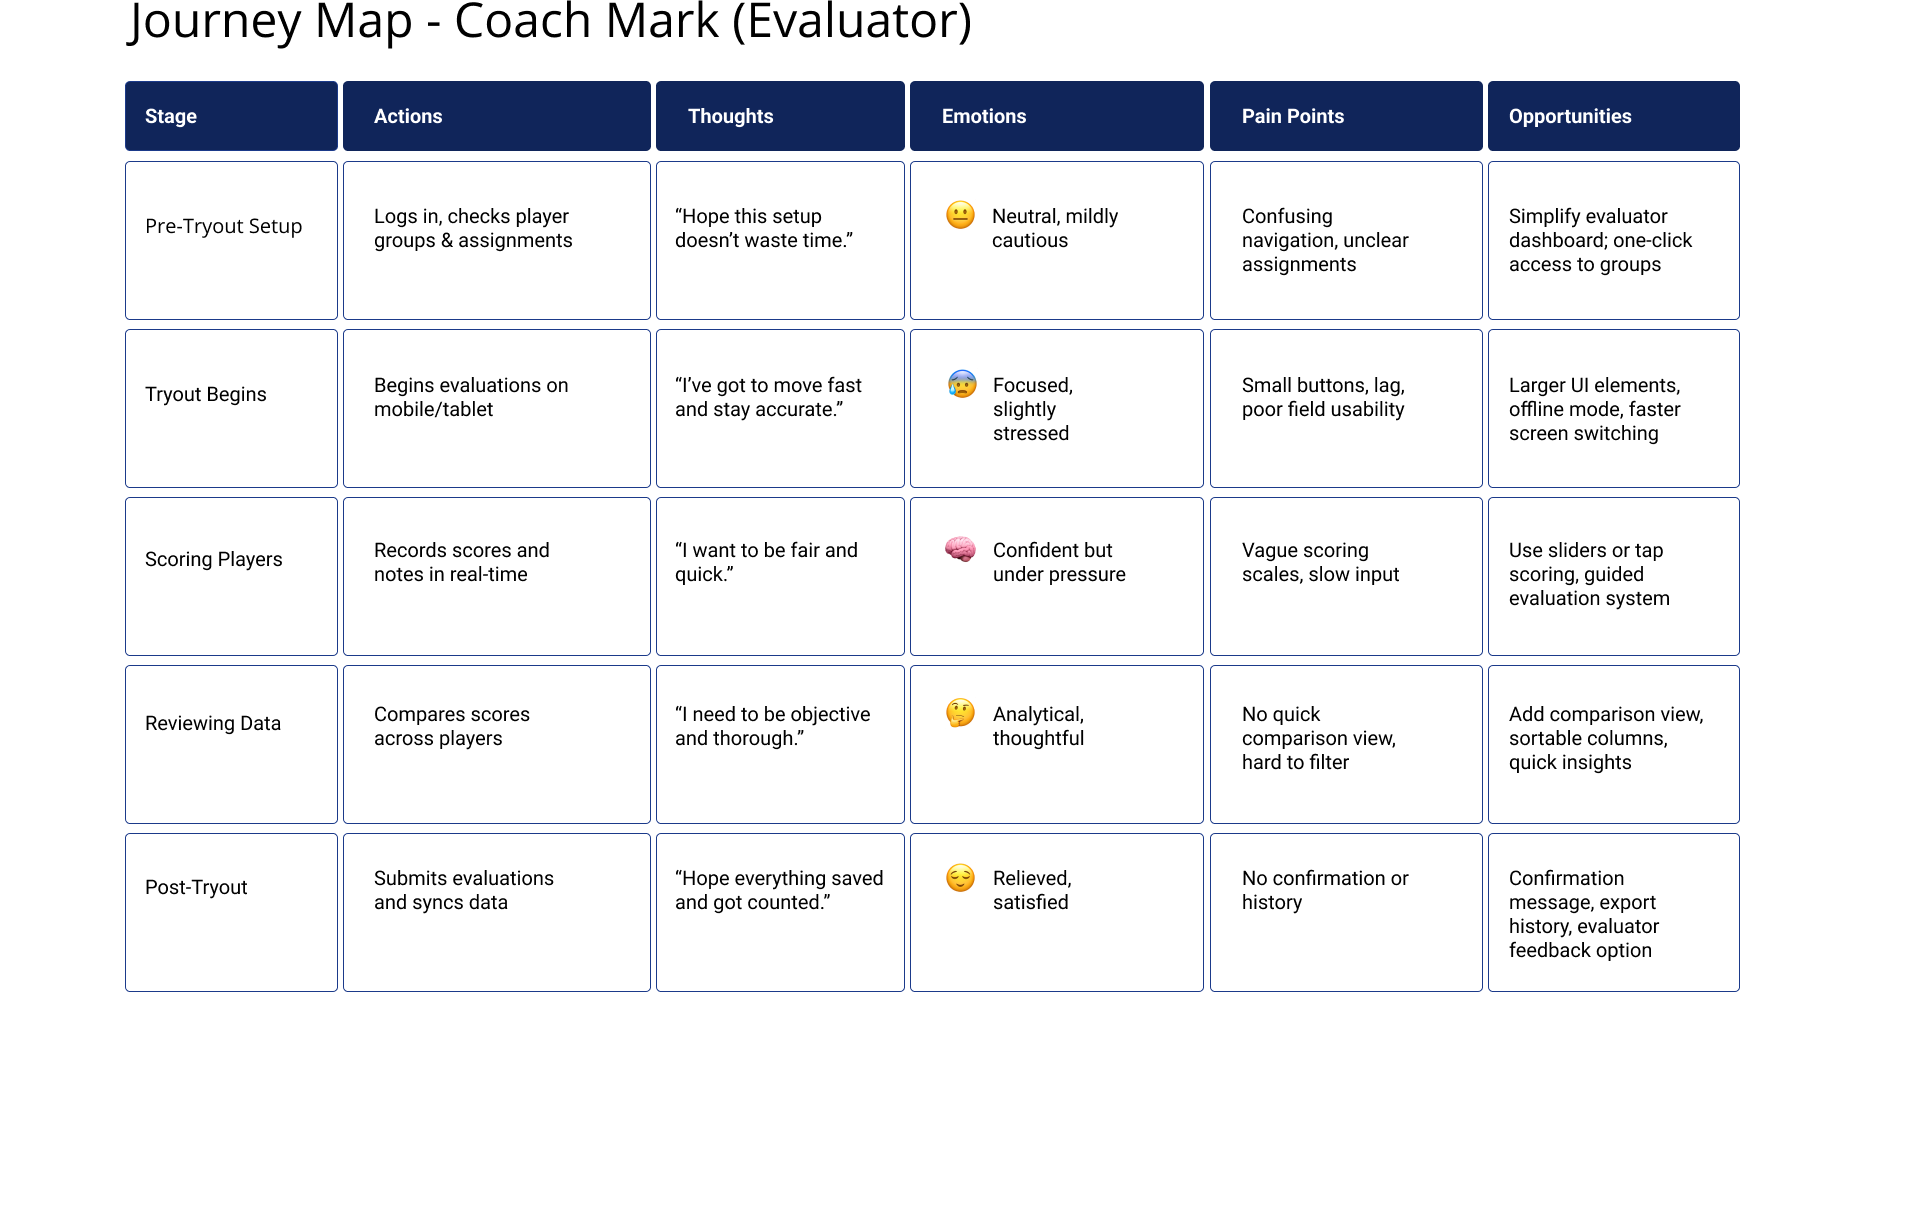Viewport: 1920px width, 1208px height.
Task: Select the Post-Tryout stage cell
Action: [231, 912]
